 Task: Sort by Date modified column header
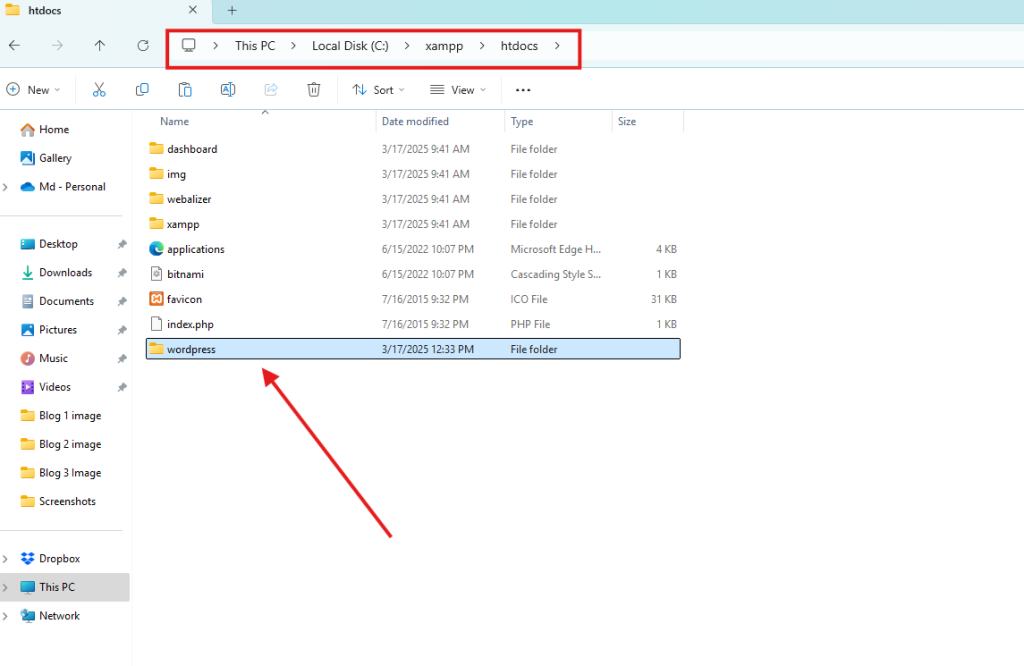tap(415, 121)
